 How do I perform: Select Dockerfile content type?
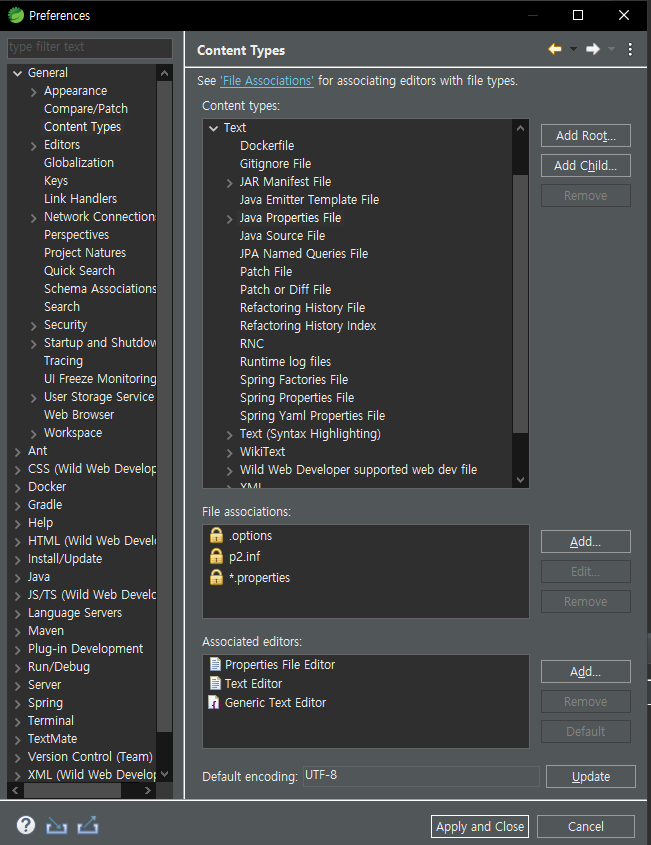coord(267,146)
